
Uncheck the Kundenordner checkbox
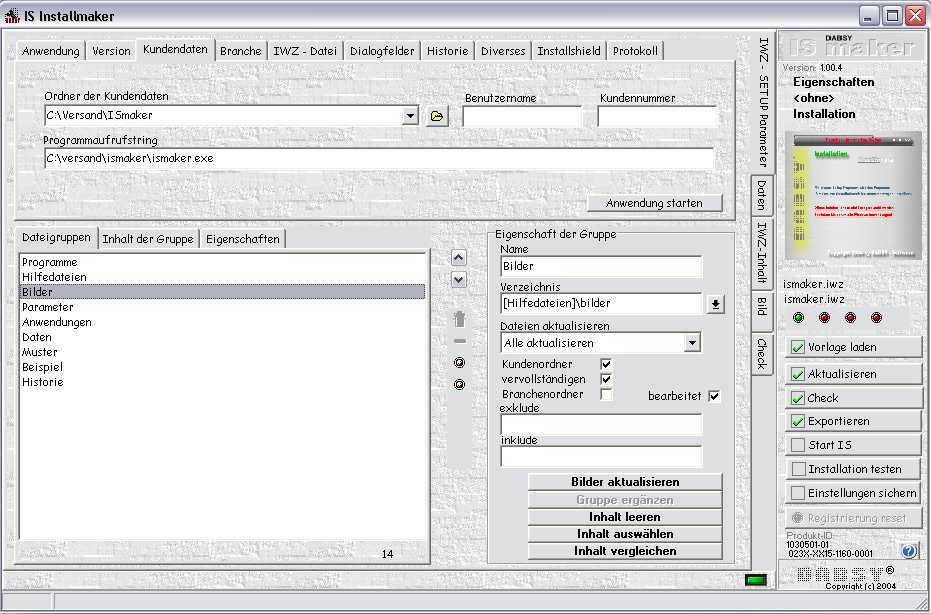click(x=606, y=364)
